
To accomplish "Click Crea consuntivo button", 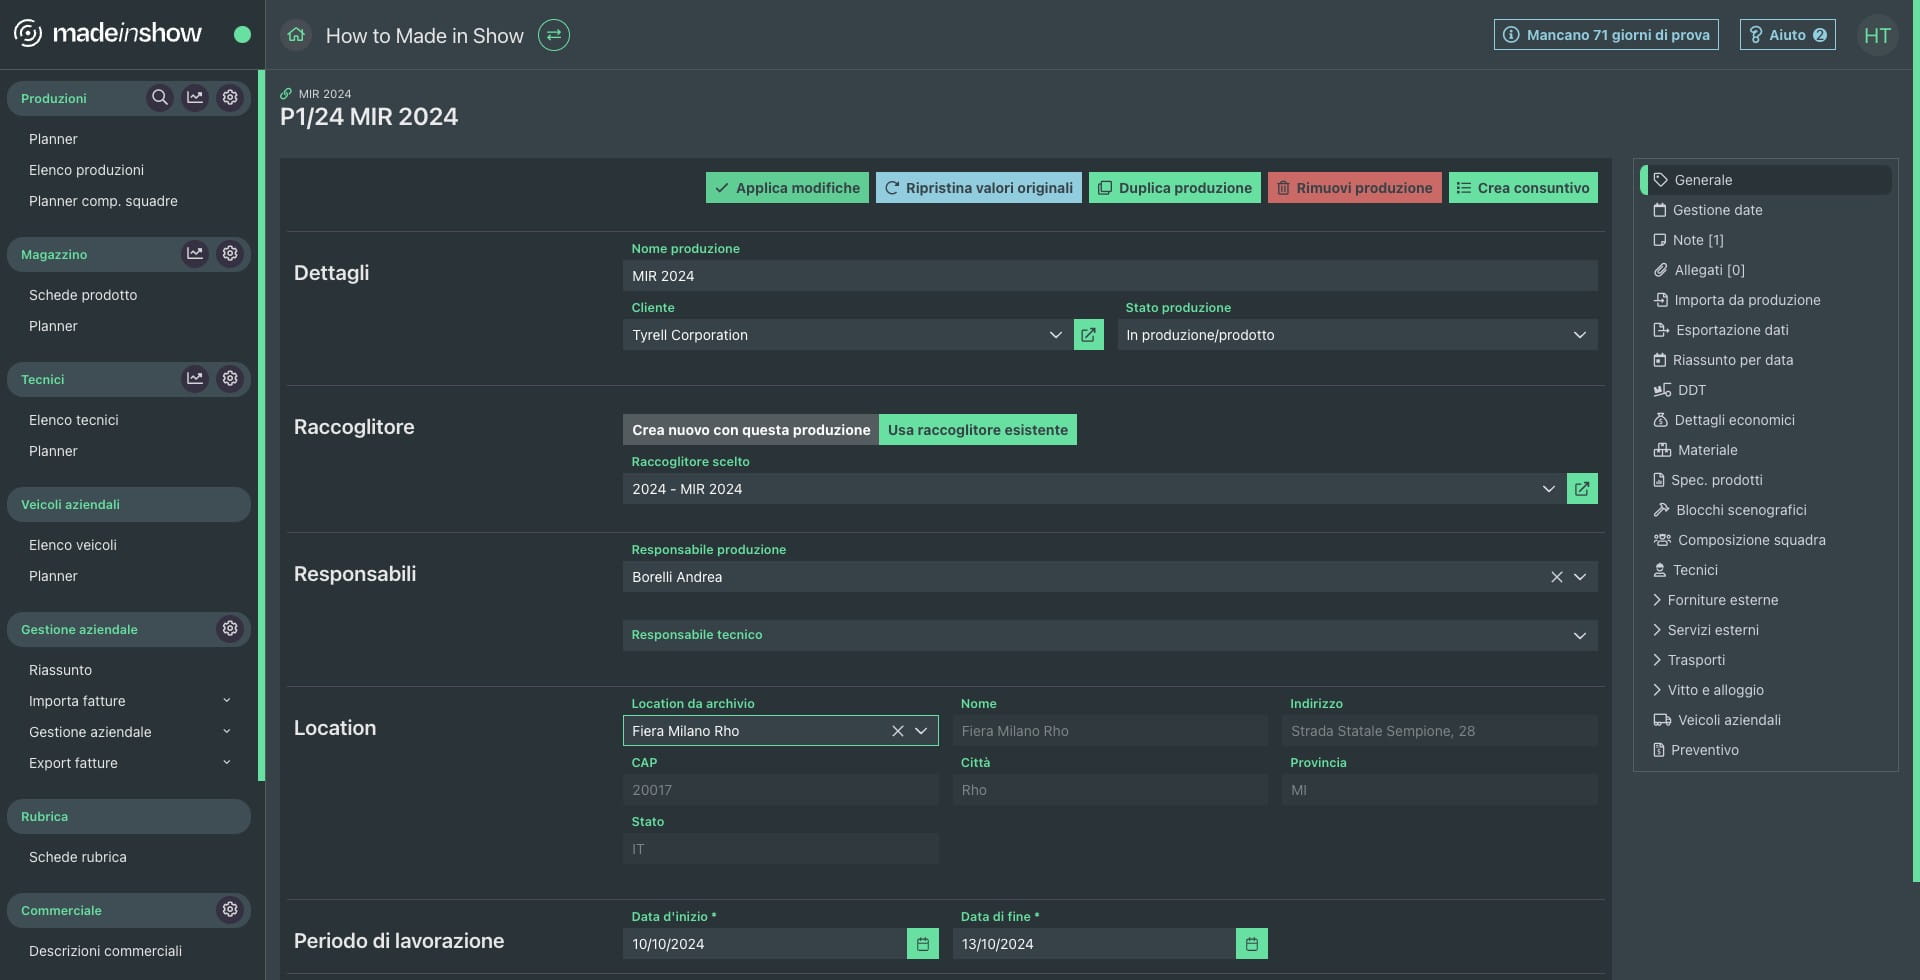I will click(x=1523, y=187).
